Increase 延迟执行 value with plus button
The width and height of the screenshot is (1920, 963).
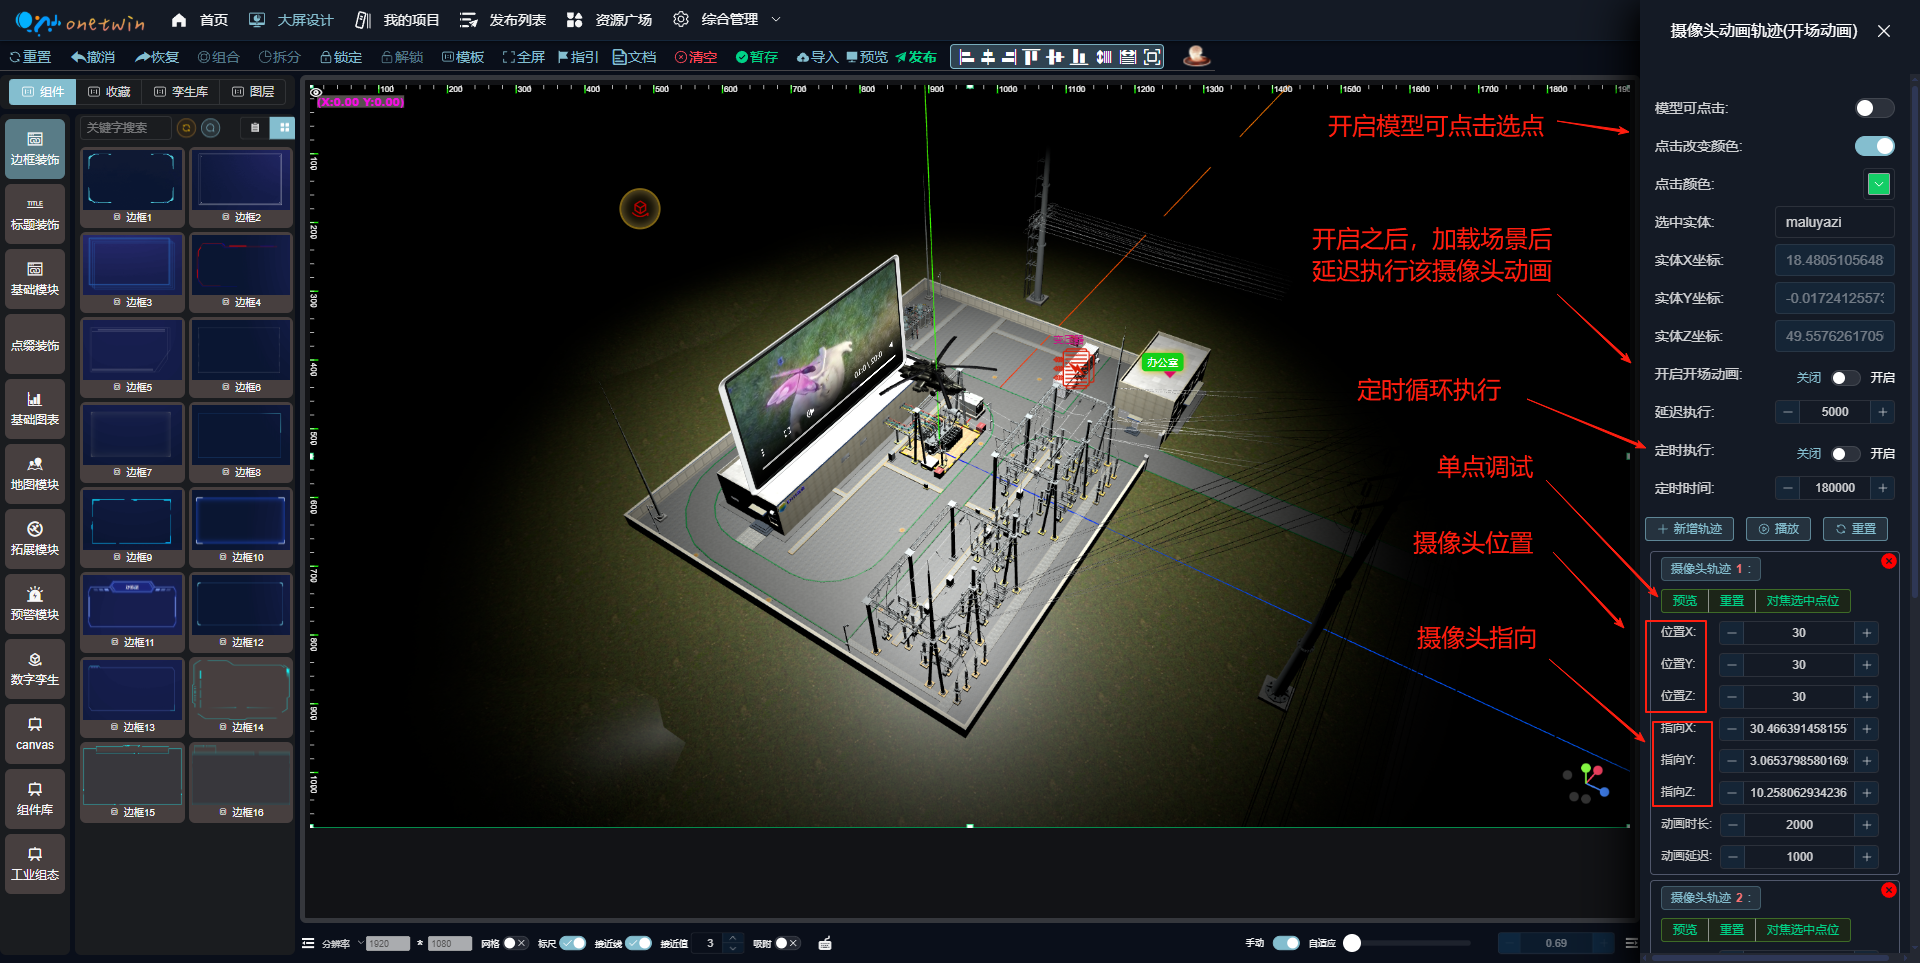[x=1882, y=412]
